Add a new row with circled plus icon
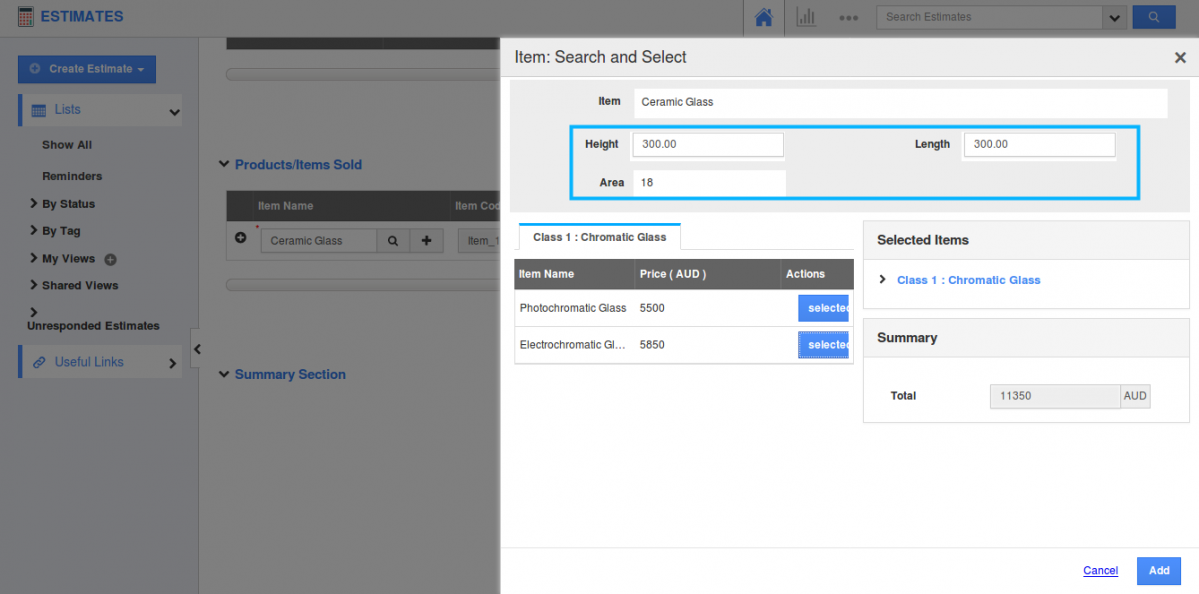Viewport: 1199px width, 594px height. (x=240, y=239)
